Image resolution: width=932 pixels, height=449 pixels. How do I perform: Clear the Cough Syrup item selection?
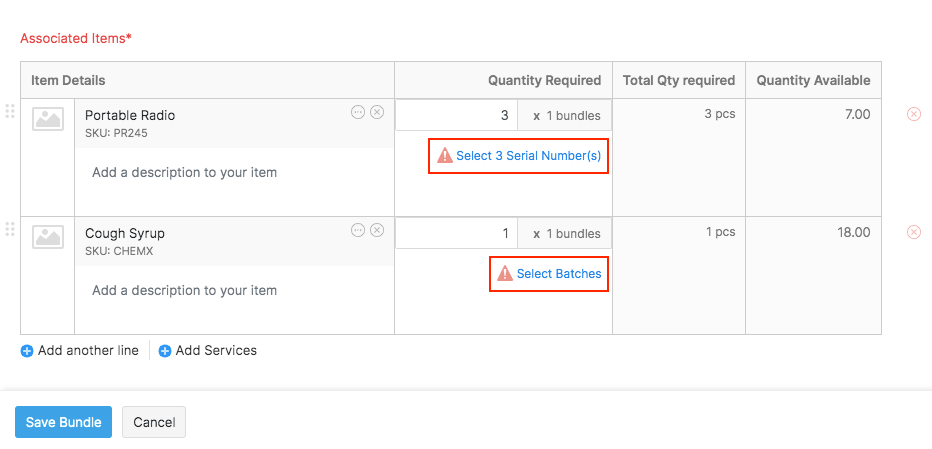click(x=377, y=231)
